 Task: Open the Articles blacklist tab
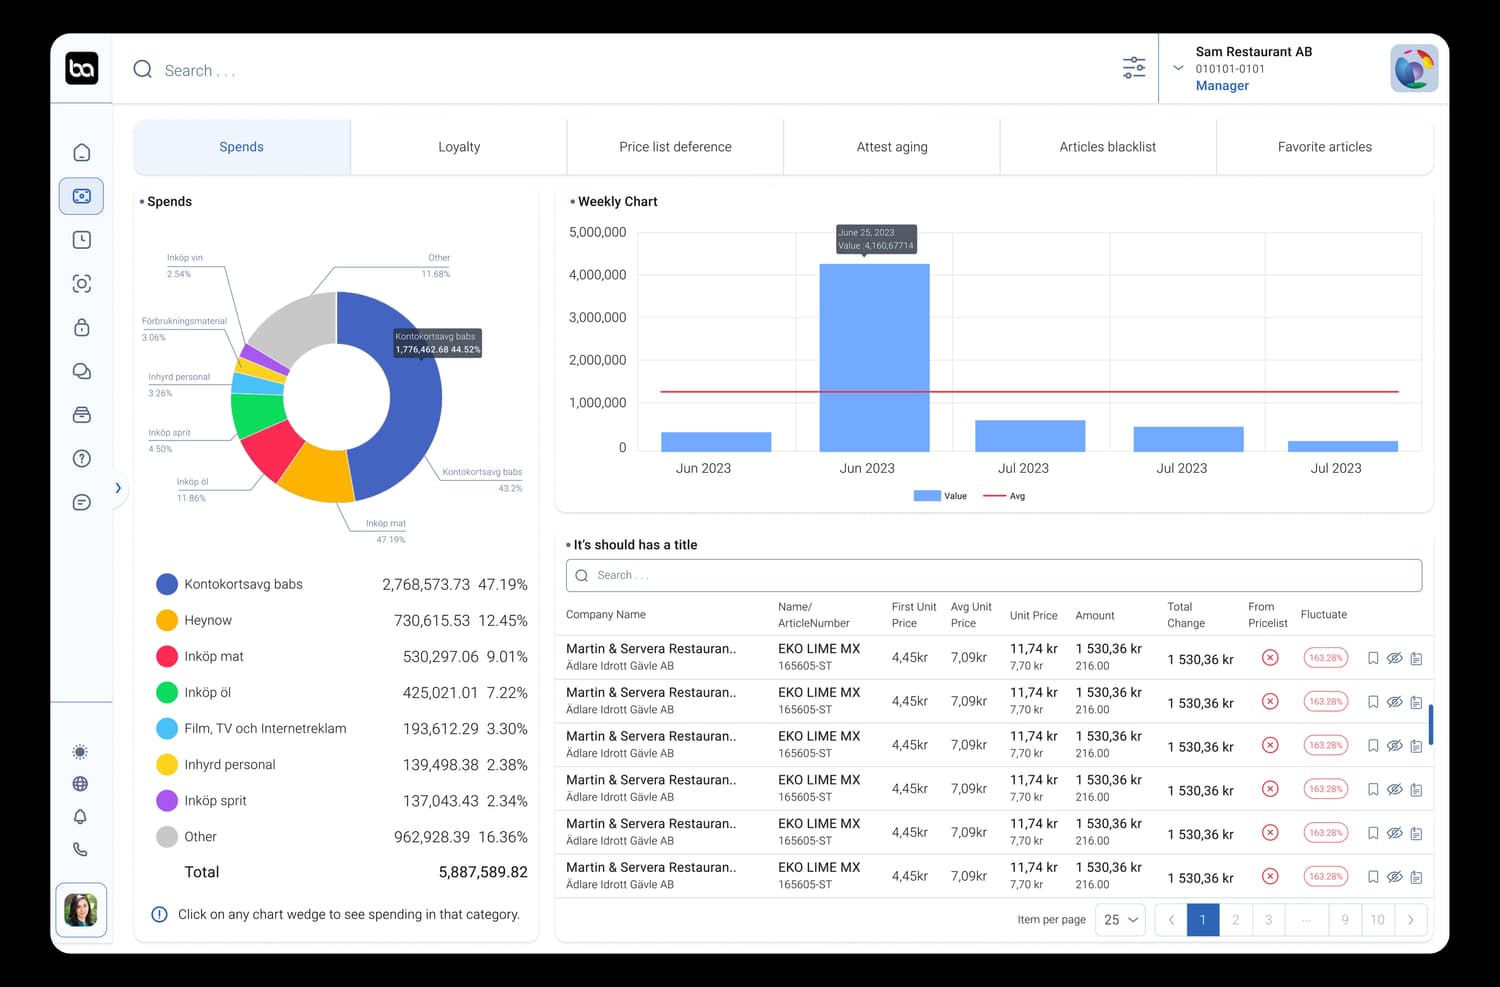[x=1107, y=146]
